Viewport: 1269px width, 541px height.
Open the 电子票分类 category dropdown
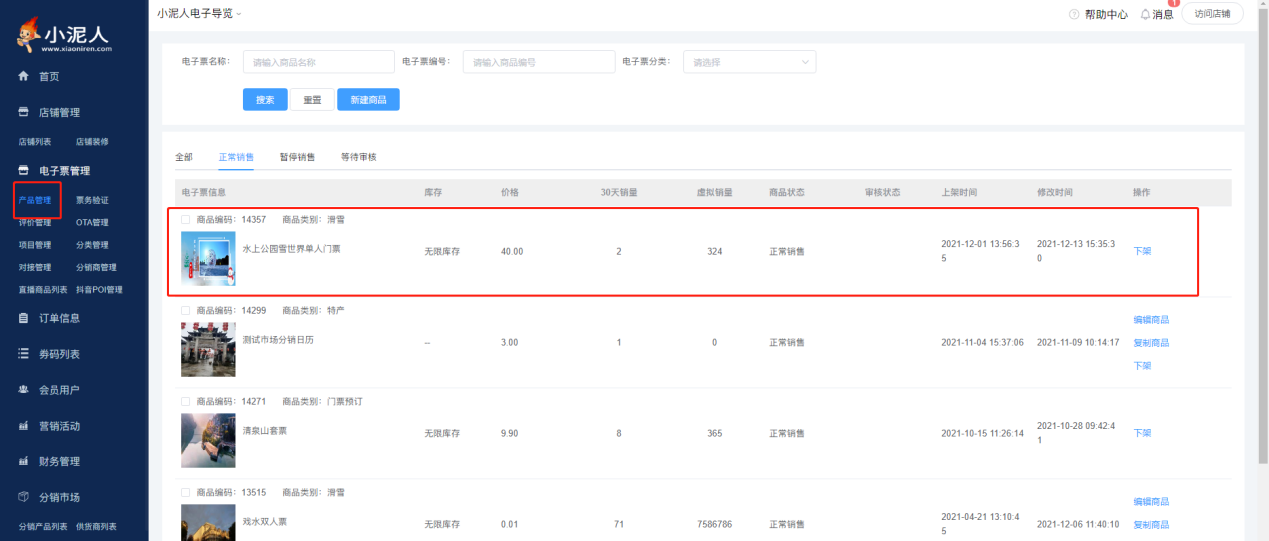(749, 62)
